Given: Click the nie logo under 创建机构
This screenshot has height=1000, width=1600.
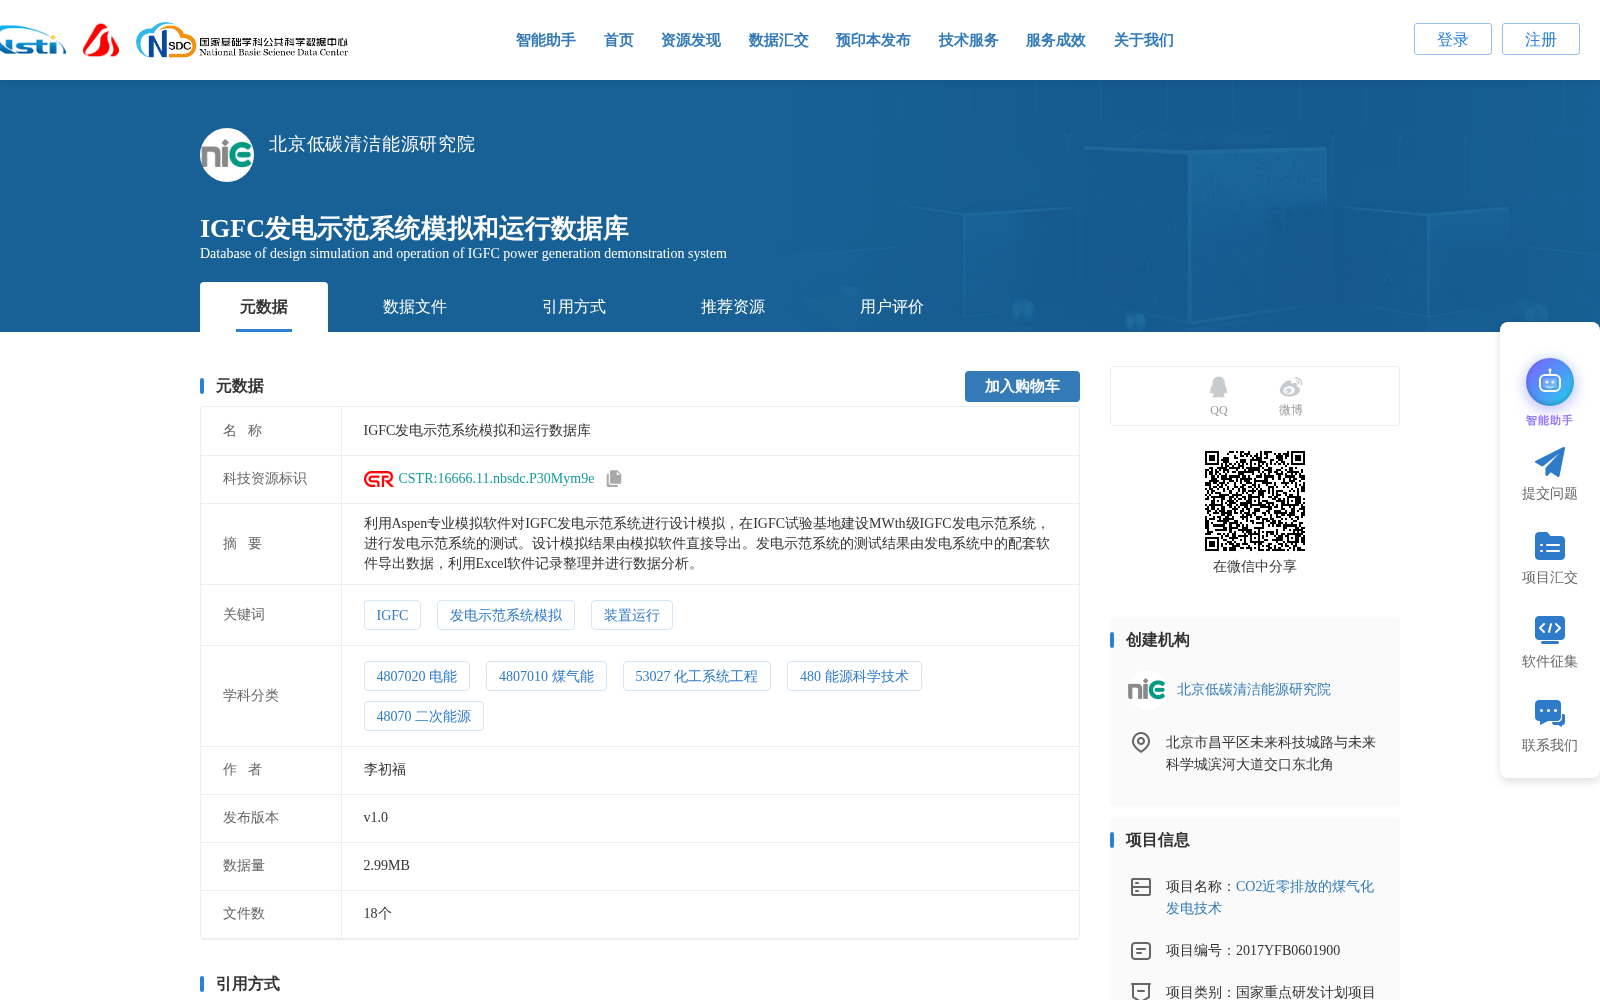Looking at the screenshot, I should pos(1146,689).
